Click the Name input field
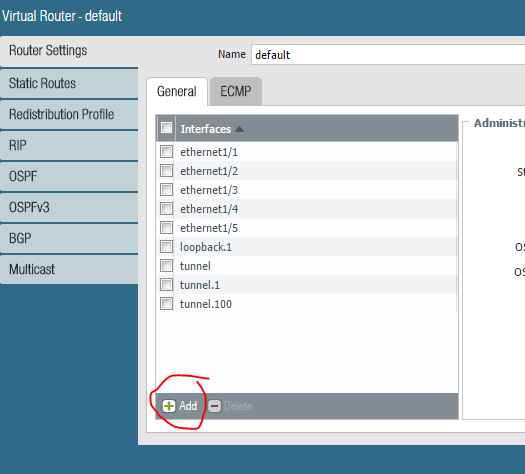 coord(388,55)
